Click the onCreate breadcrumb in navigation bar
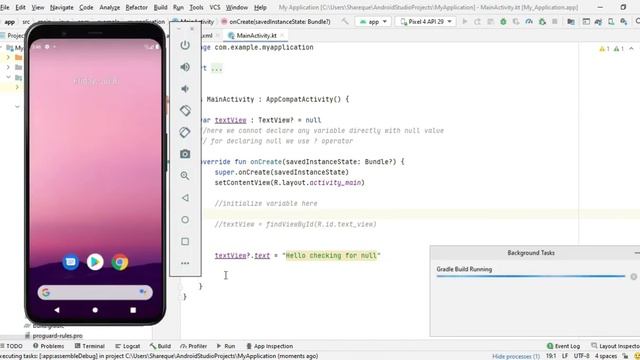This screenshot has width=640, height=360. pos(276,22)
